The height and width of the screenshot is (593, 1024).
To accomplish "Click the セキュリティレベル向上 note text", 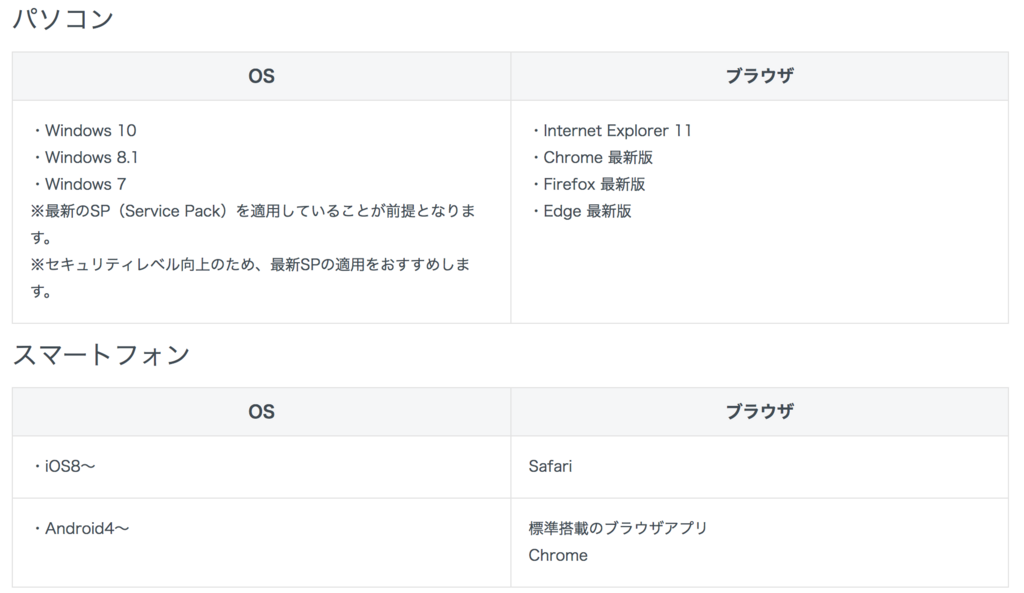I will coord(251,278).
